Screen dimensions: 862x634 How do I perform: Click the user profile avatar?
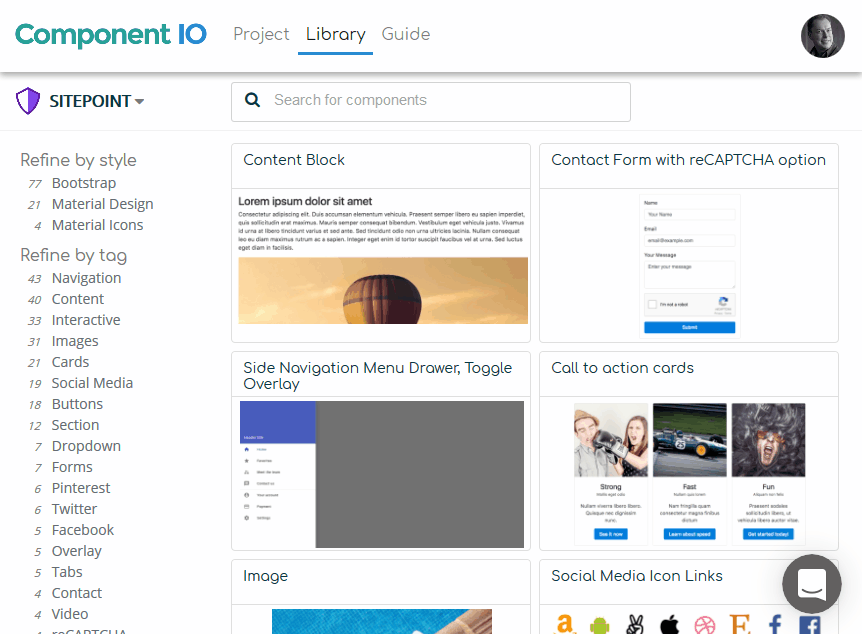click(x=823, y=36)
